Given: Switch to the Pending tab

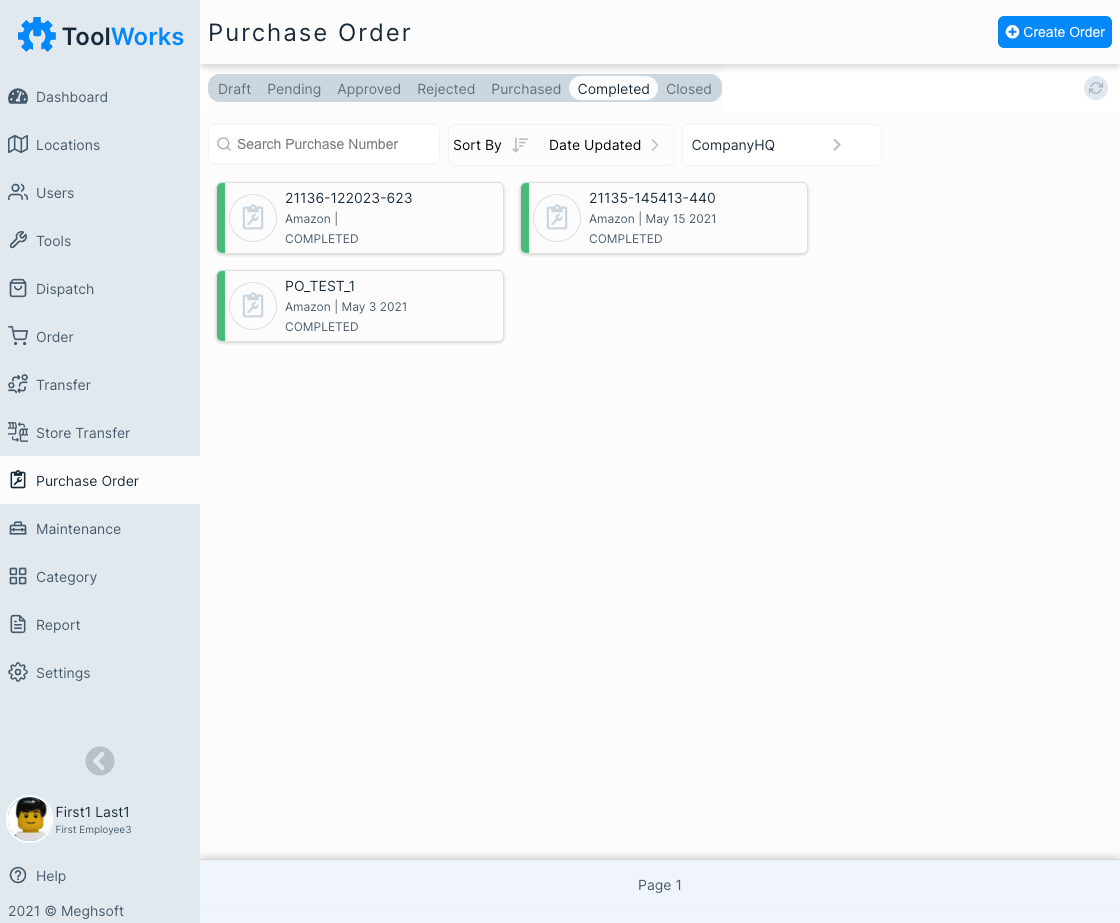Looking at the screenshot, I should click(294, 89).
